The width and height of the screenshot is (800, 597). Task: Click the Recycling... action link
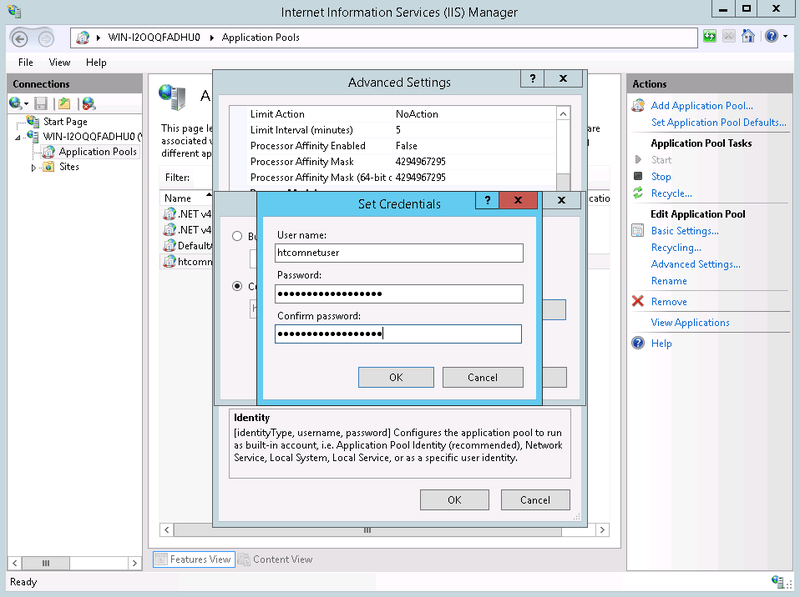coord(676,247)
